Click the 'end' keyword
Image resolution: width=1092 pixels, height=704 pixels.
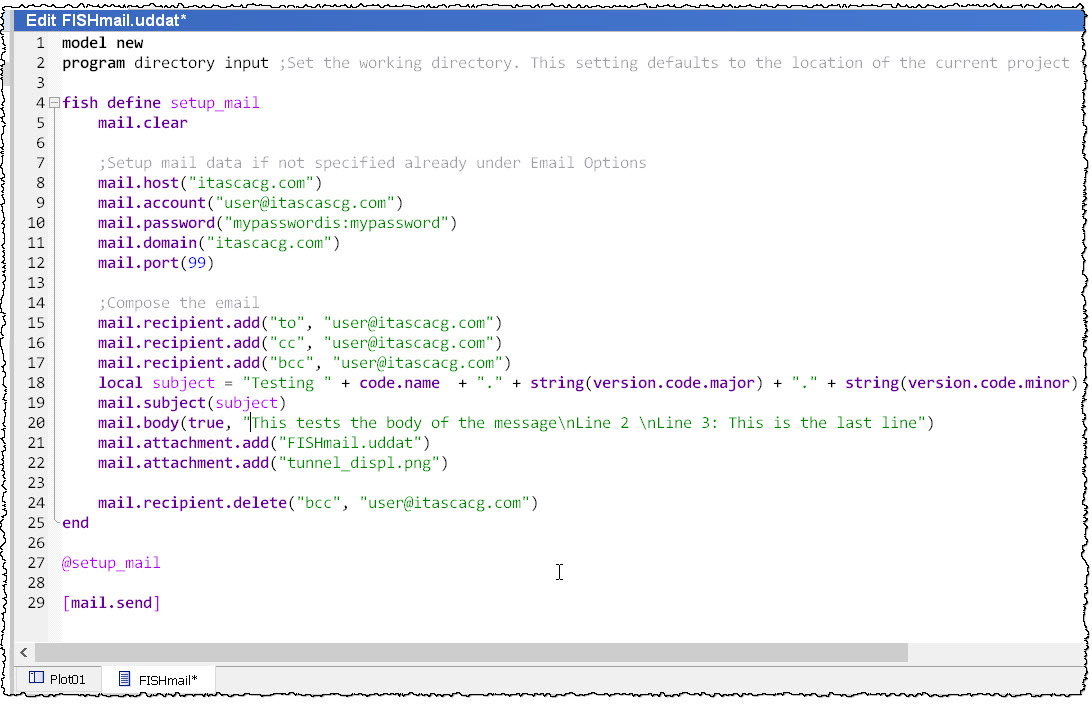(75, 523)
